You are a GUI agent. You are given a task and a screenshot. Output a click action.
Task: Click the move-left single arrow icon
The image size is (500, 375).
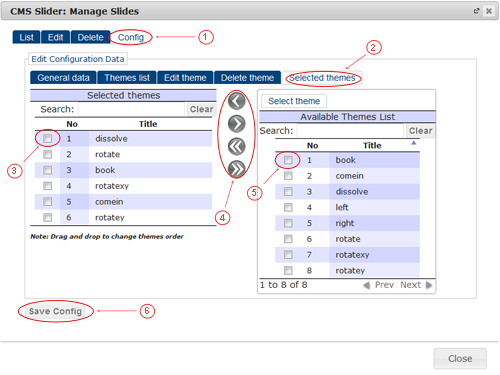236,102
